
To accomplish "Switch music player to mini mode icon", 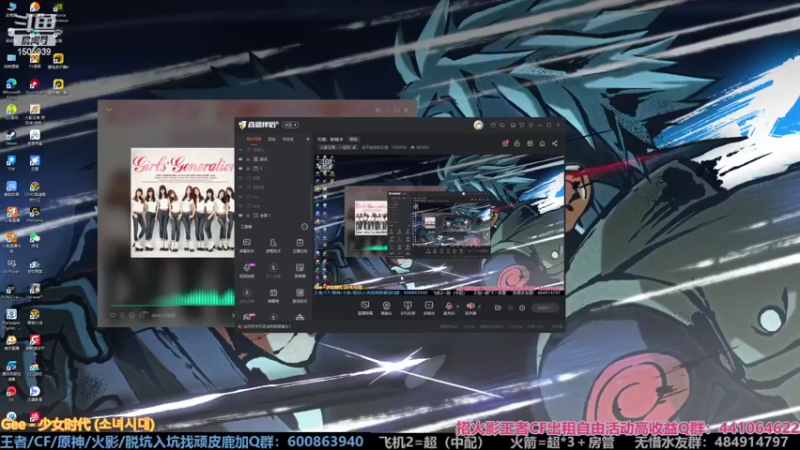I will 378,110.
